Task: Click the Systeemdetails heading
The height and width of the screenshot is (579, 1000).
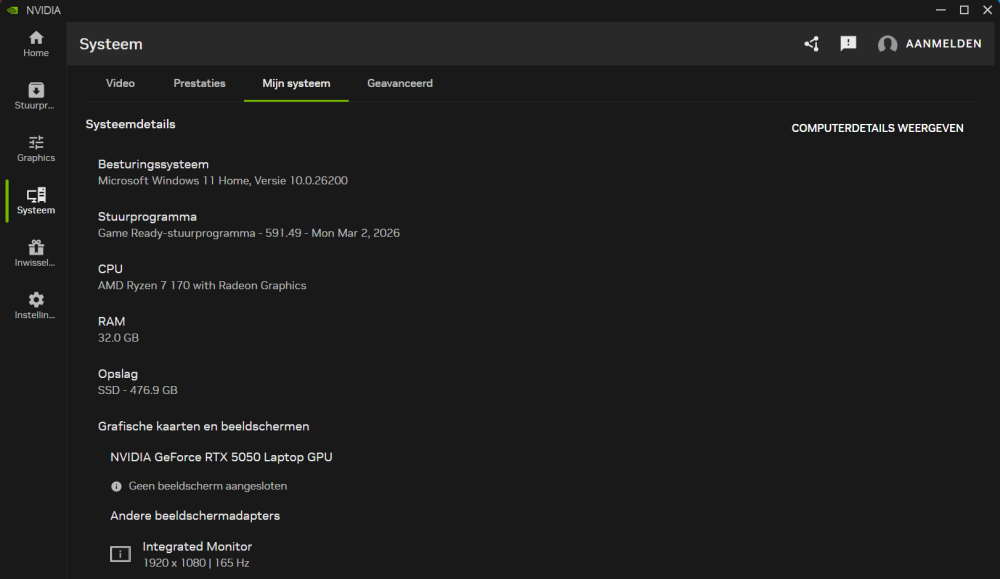Action: [130, 124]
